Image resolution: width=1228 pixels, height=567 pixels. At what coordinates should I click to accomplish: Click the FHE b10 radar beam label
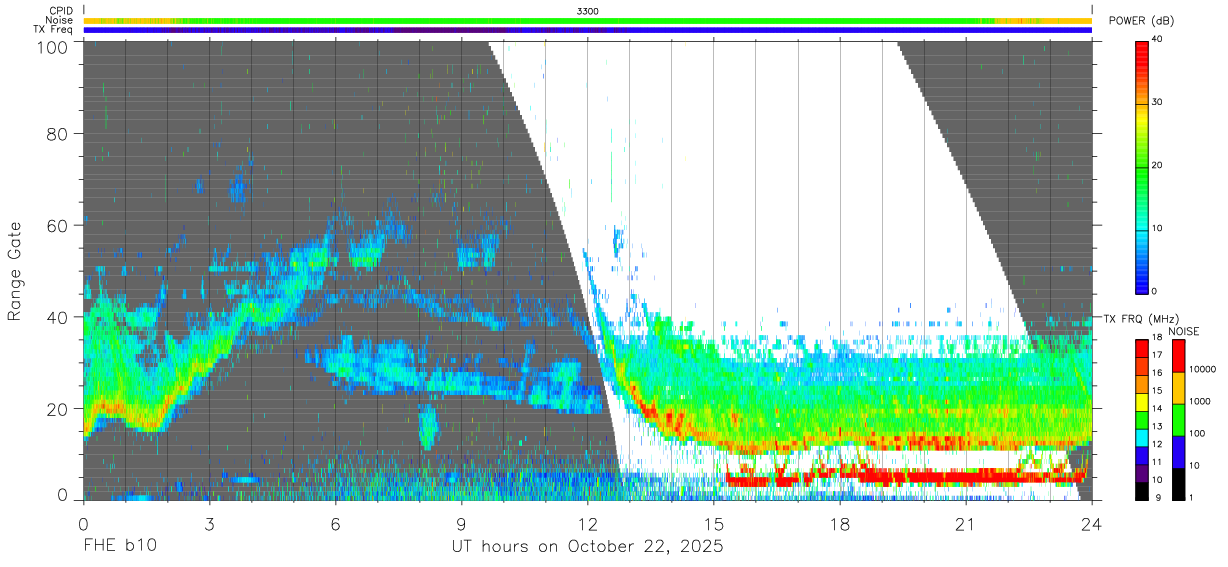tap(120, 547)
